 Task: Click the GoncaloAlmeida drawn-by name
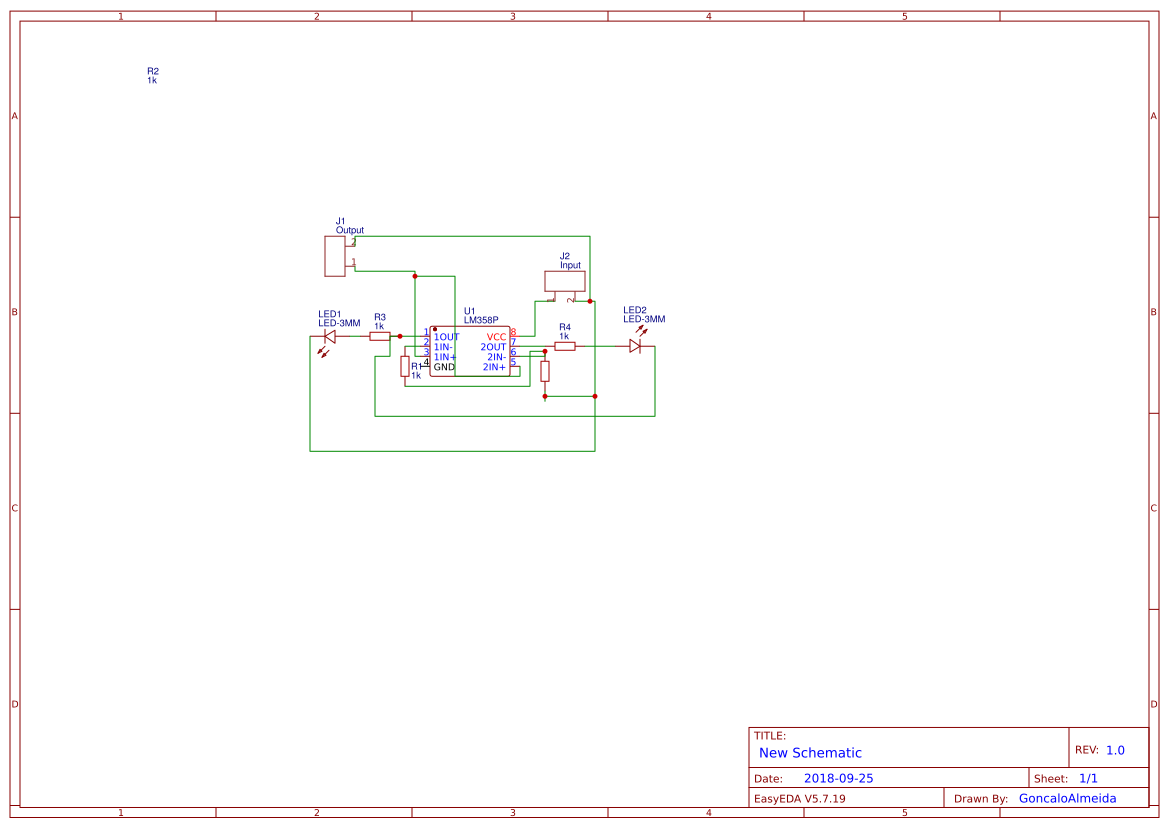(1066, 797)
